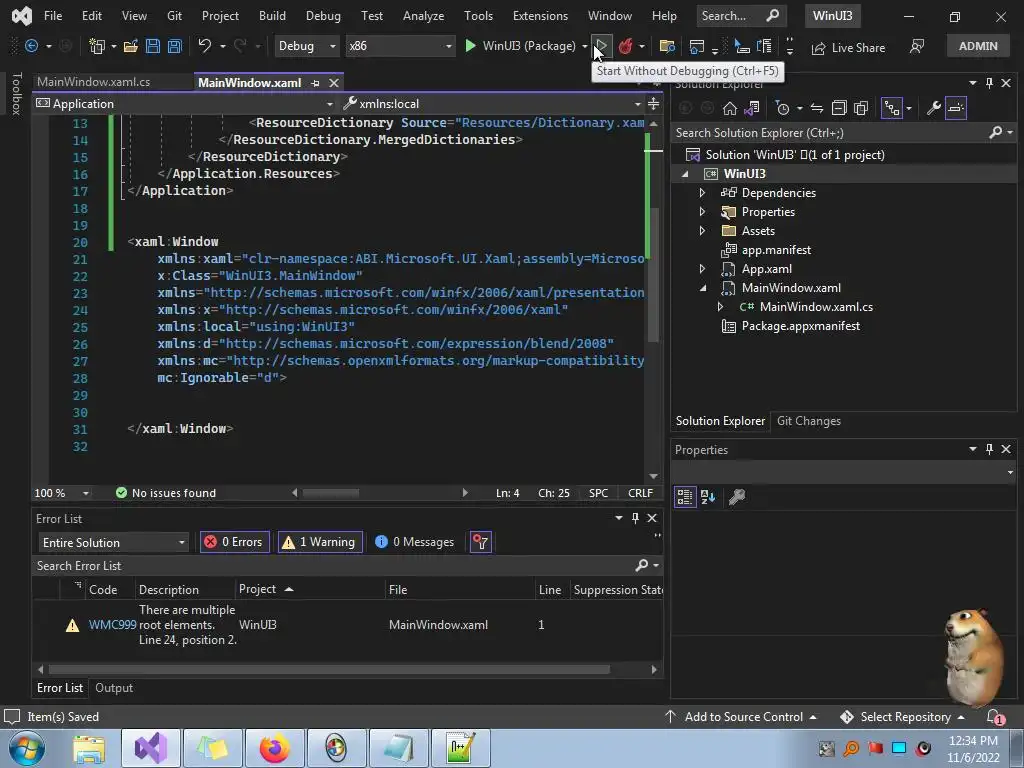Screen dimensions: 1024x768
Task: Open xmlns:local member dropdown
Action: pyautogui.click(x=492, y=104)
